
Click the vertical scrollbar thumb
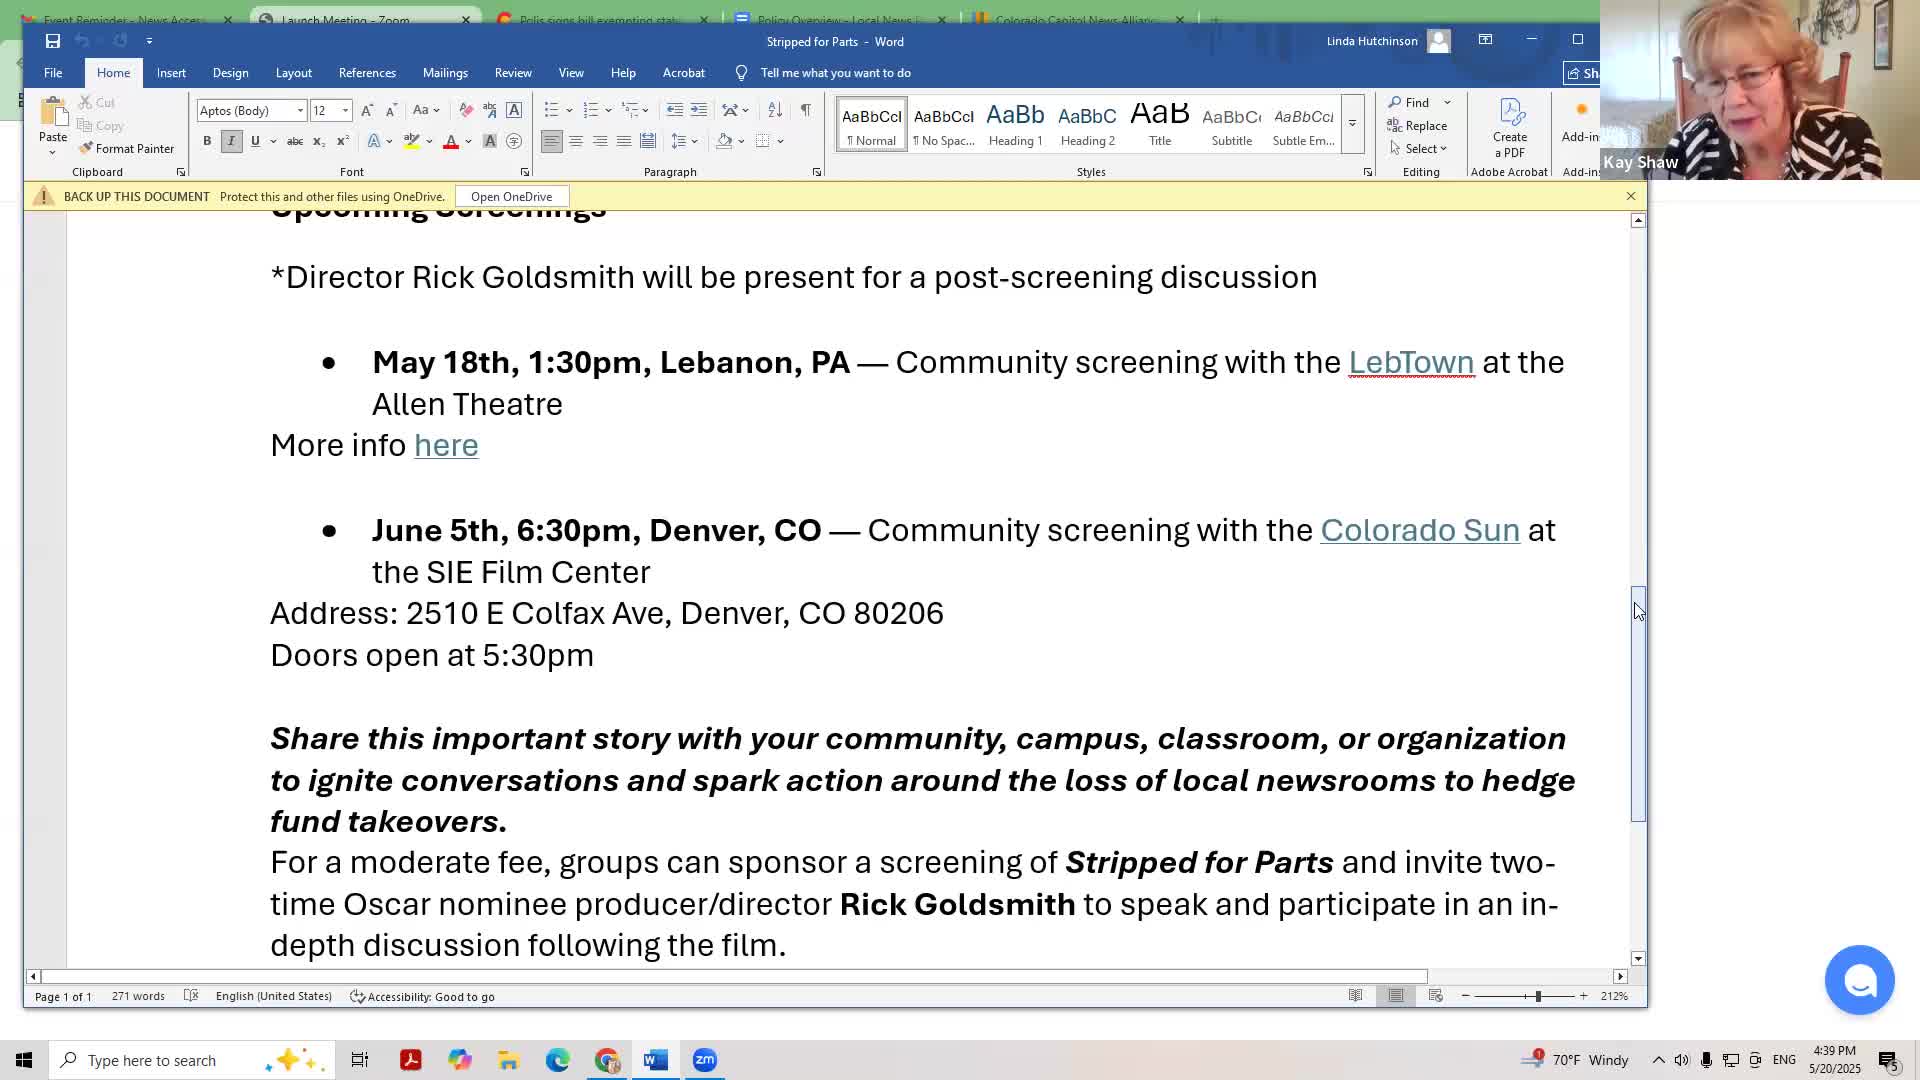pyautogui.click(x=1638, y=704)
